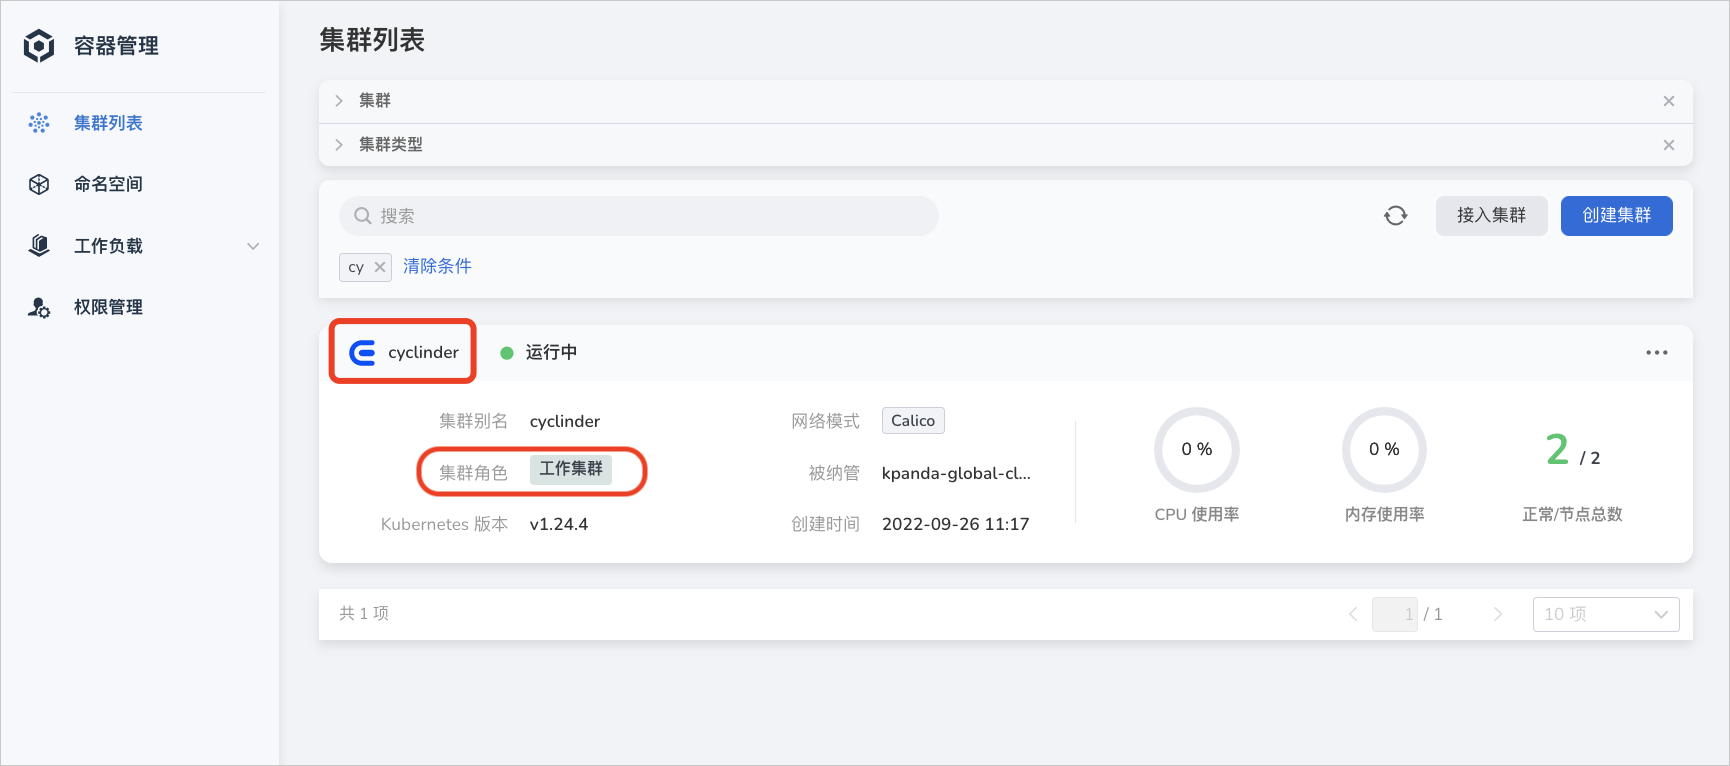Click the 权限管理 user-gear icon

pos(39,307)
